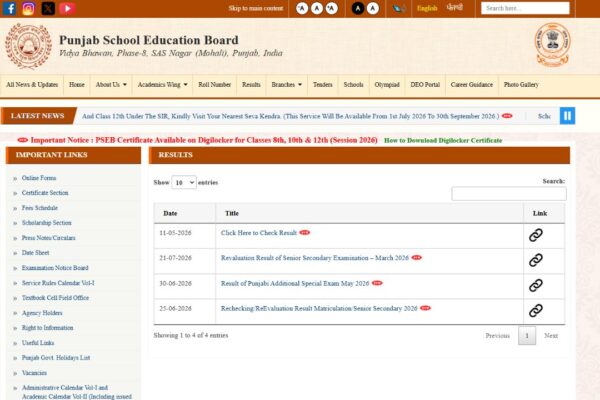Click Next pagination button
600x400 pixels.
click(x=551, y=336)
